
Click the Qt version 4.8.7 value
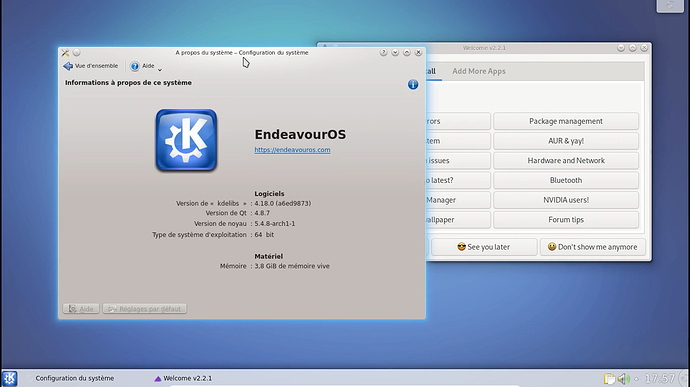point(262,213)
